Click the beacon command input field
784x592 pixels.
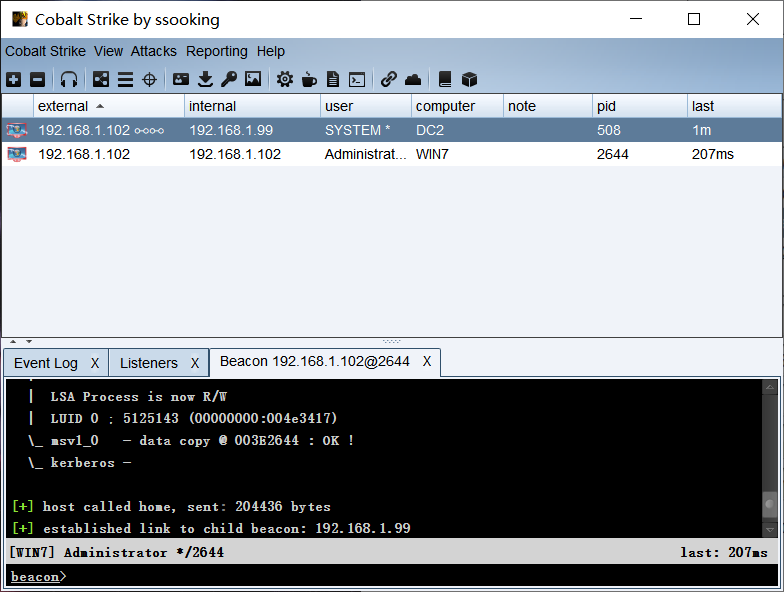(x=392, y=576)
